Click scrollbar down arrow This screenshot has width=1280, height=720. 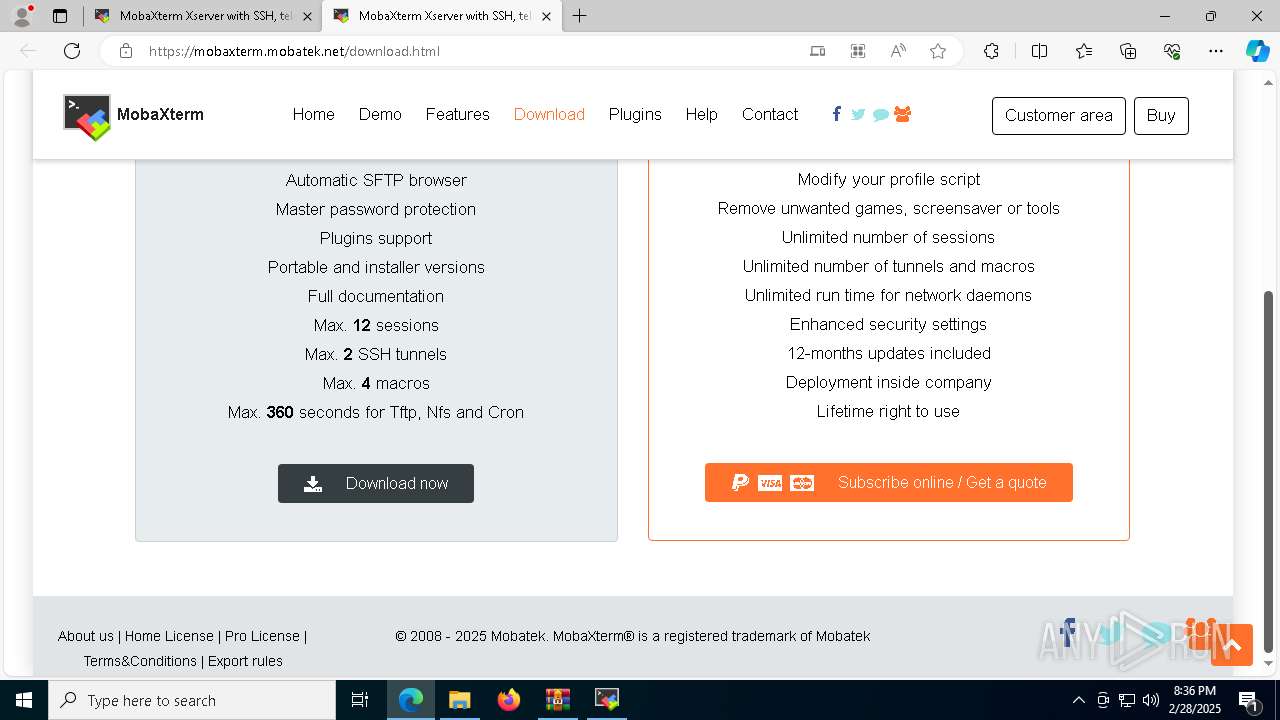(x=1270, y=663)
